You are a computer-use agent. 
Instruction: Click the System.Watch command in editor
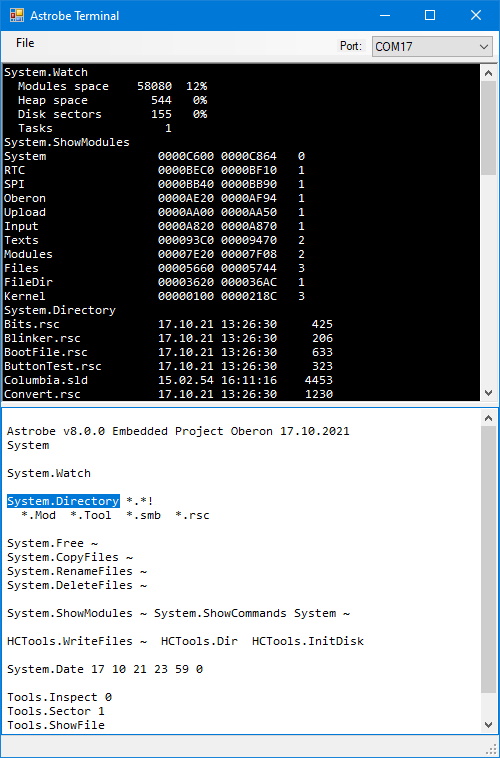pyautogui.click(x=49, y=473)
